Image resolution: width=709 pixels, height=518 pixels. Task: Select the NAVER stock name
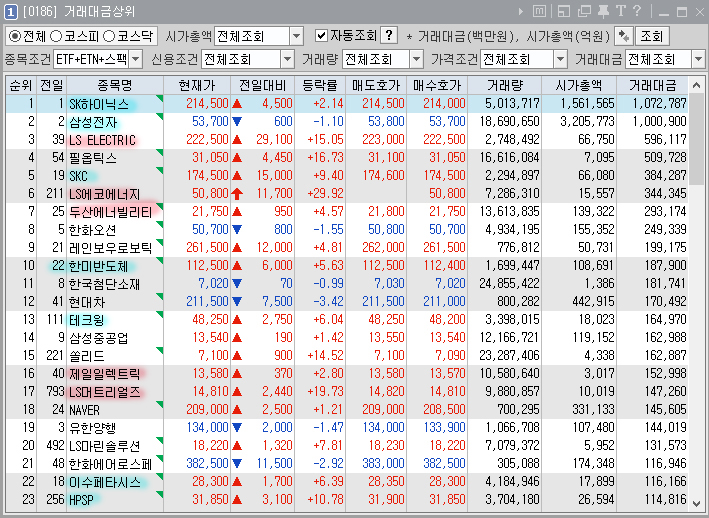tap(84, 410)
